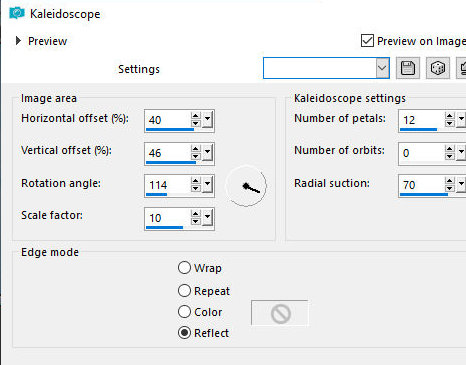The image size is (466, 365).
Task: Click the rotation angle dial control
Action: click(x=246, y=186)
